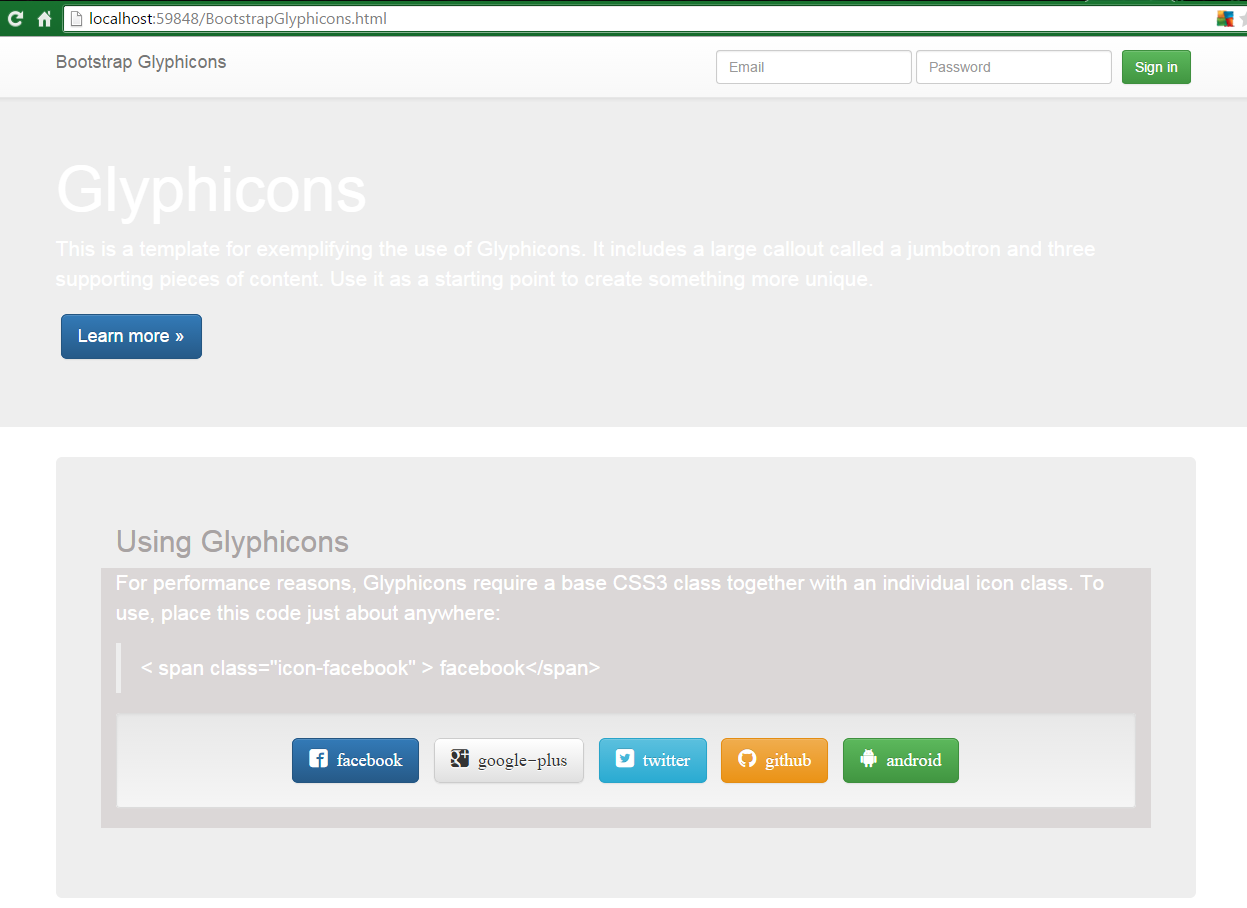Viewport: 1247px width, 908px height.
Task: Click the facebook button
Action: coord(355,760)
